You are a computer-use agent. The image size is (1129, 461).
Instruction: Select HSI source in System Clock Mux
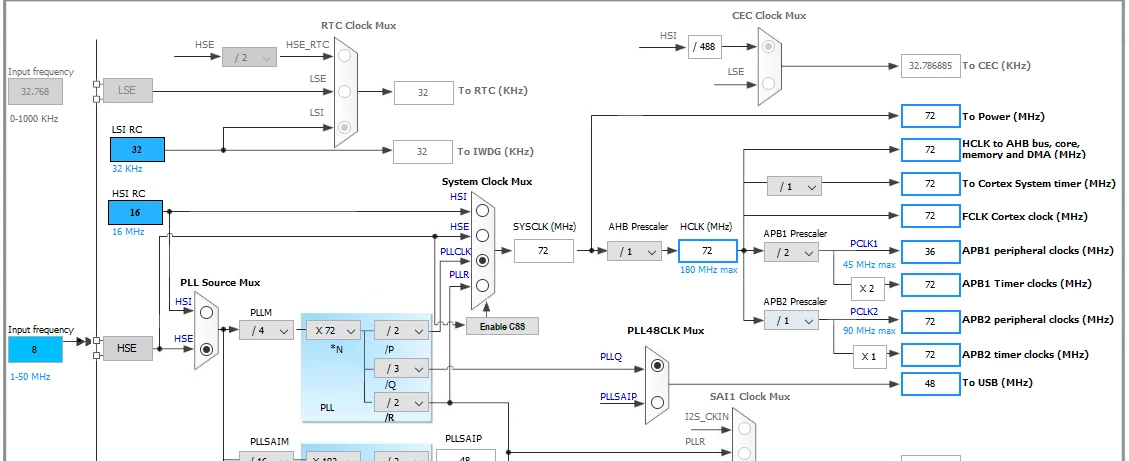coord(482,210)
